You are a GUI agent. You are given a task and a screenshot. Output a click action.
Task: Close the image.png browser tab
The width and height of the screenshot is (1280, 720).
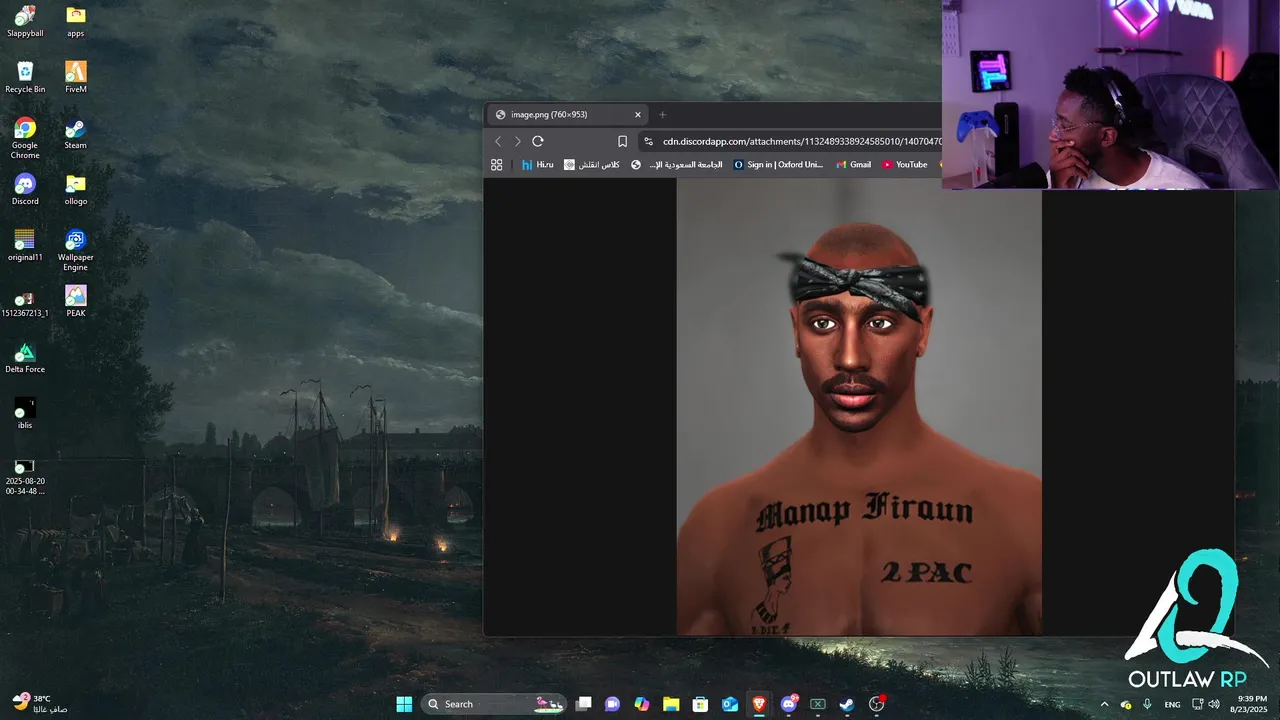638,114
